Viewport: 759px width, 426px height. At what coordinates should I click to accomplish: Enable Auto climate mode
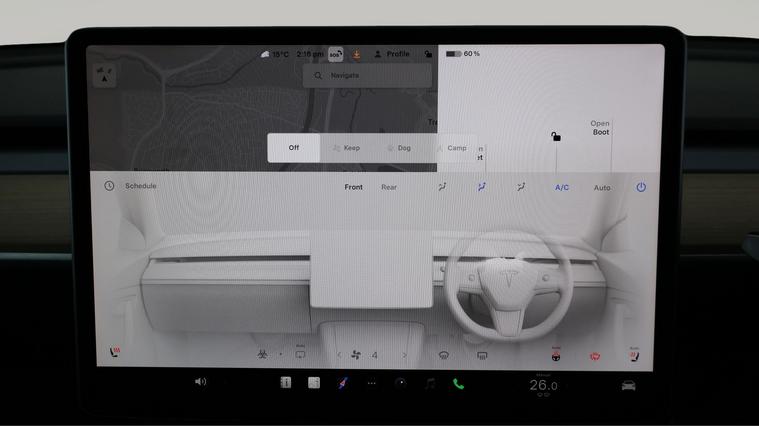(602, 188)
